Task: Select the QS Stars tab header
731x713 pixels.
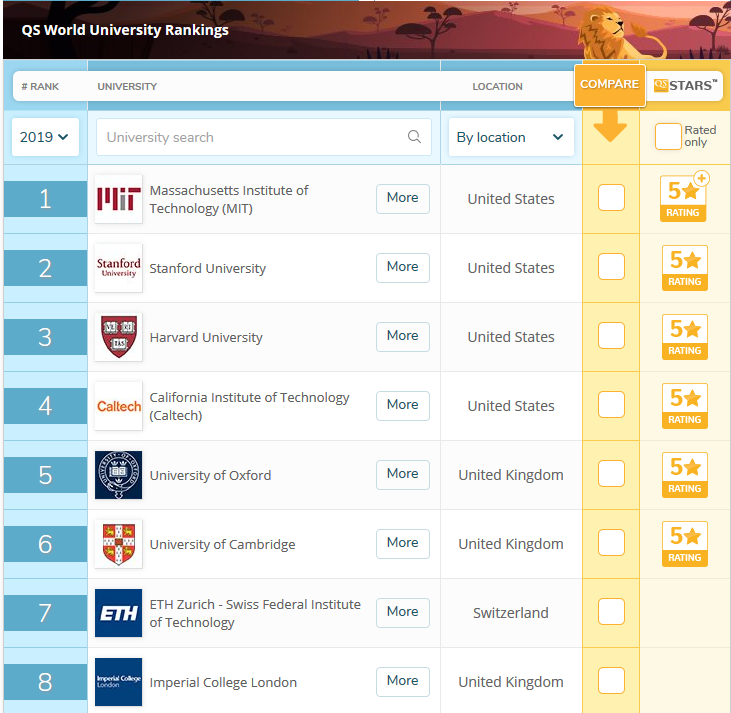Action: (686, 85)
